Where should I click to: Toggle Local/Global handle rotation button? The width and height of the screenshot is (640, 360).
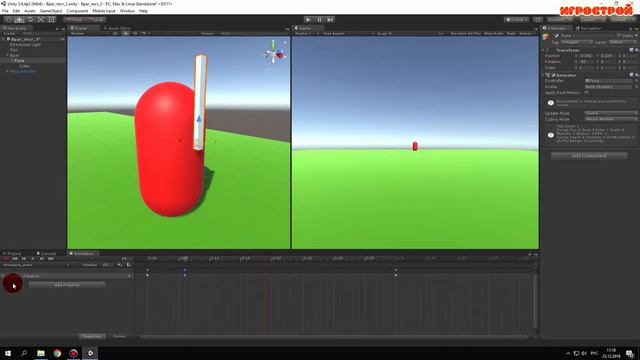pos(96,20)
